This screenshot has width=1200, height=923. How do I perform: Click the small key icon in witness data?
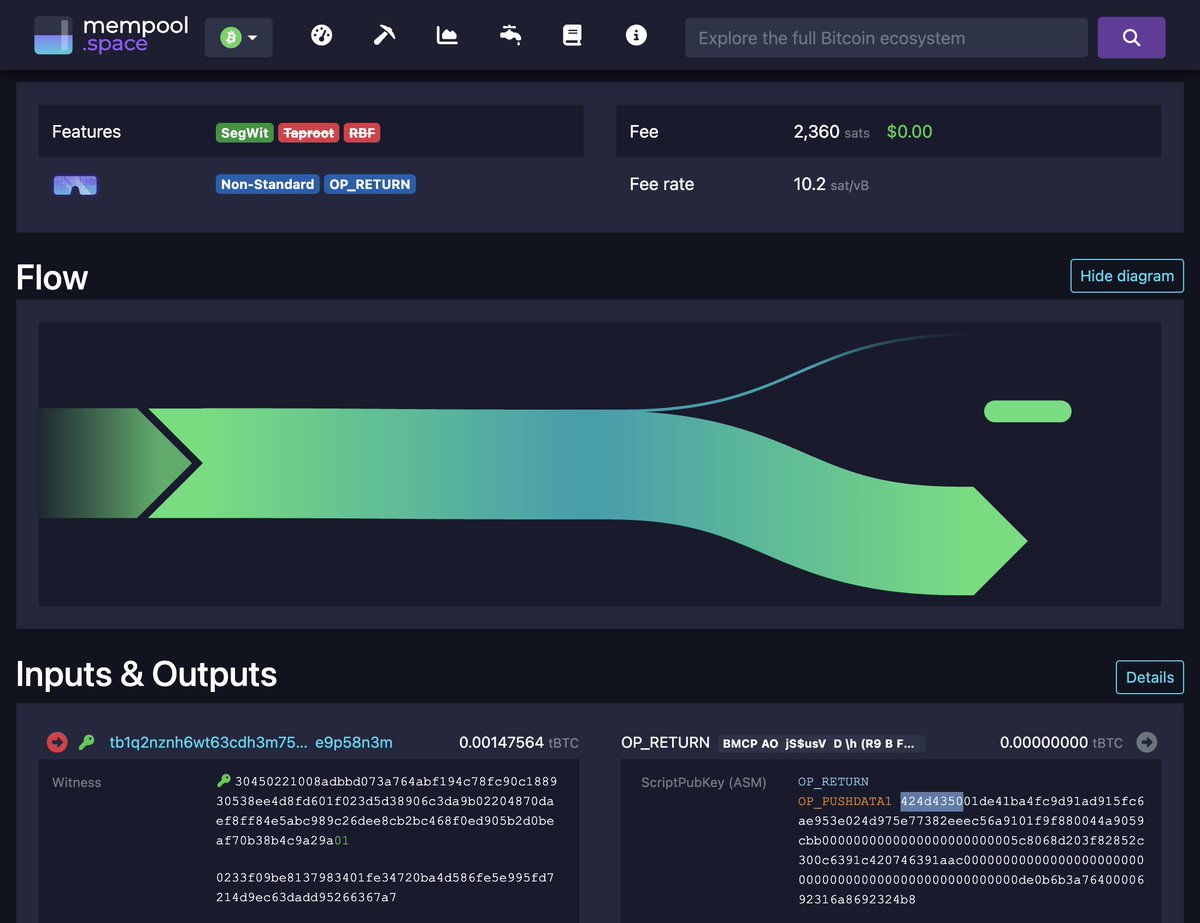pyautogui.click(x=224, y=781)
